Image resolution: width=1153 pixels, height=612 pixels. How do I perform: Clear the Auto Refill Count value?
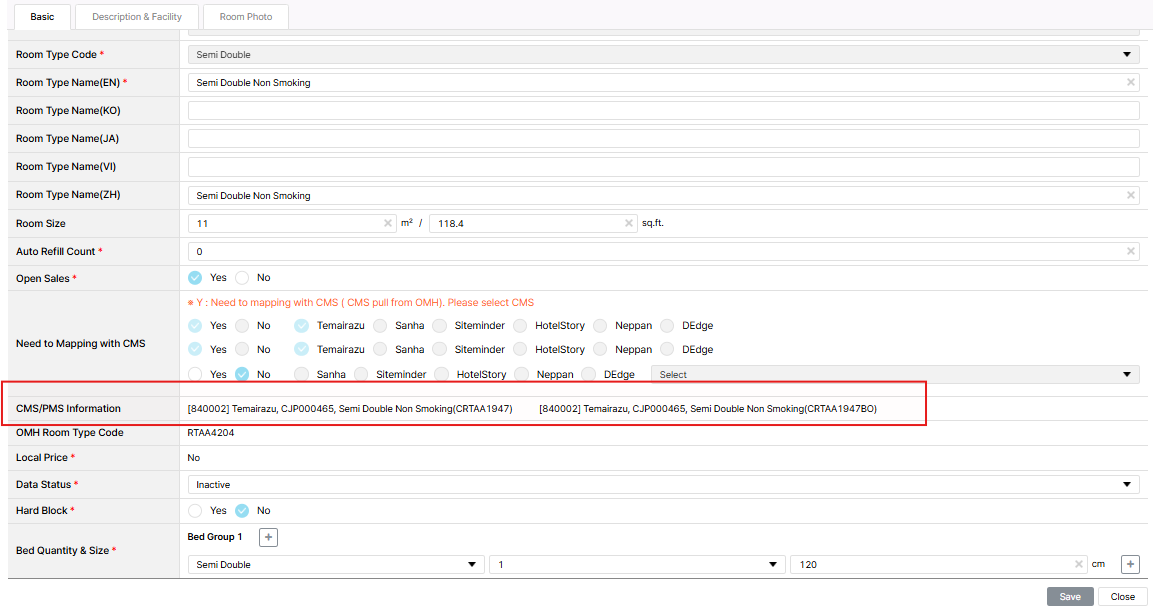pos(1130,252)
